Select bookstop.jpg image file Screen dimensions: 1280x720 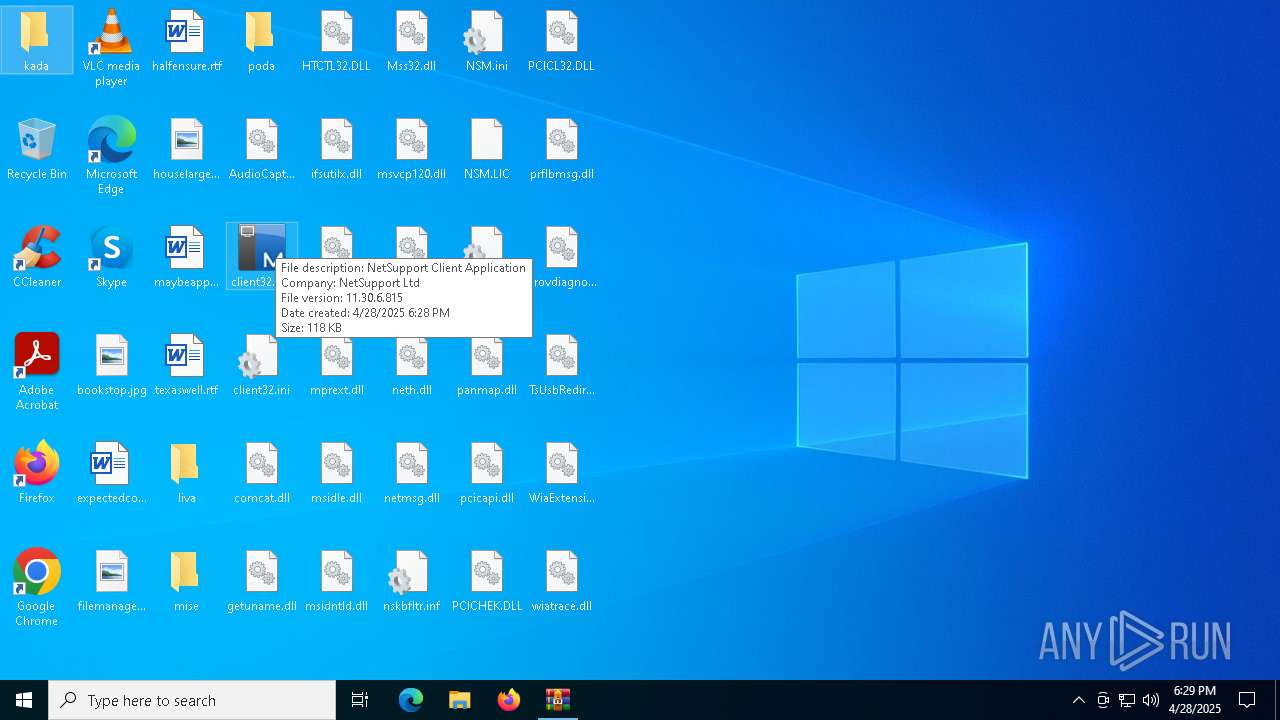coord(111,364)
